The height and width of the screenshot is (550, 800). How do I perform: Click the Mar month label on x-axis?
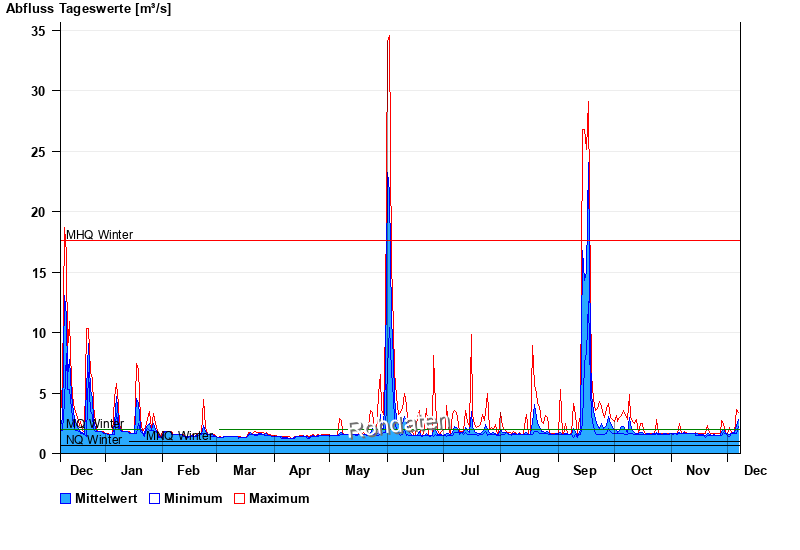(244, 471)
